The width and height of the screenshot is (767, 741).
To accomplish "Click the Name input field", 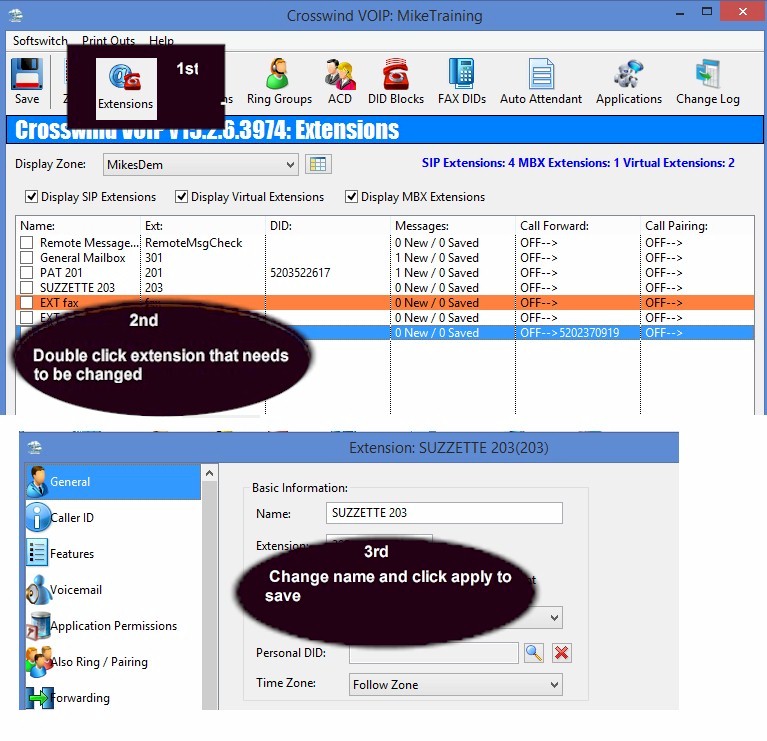I will tap(444, 513).
